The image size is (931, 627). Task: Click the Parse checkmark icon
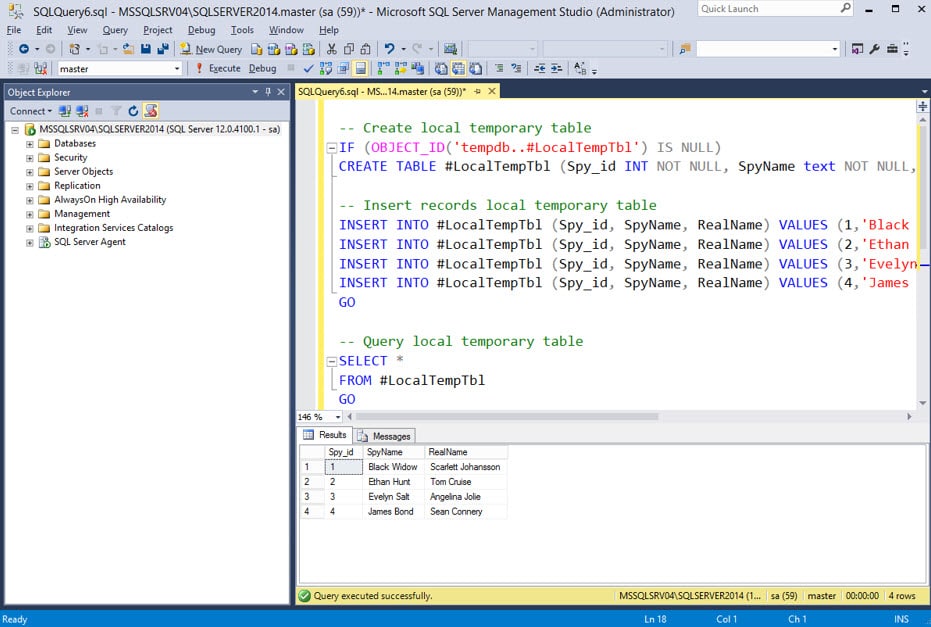pyautogui.click(x=308, y=68)
